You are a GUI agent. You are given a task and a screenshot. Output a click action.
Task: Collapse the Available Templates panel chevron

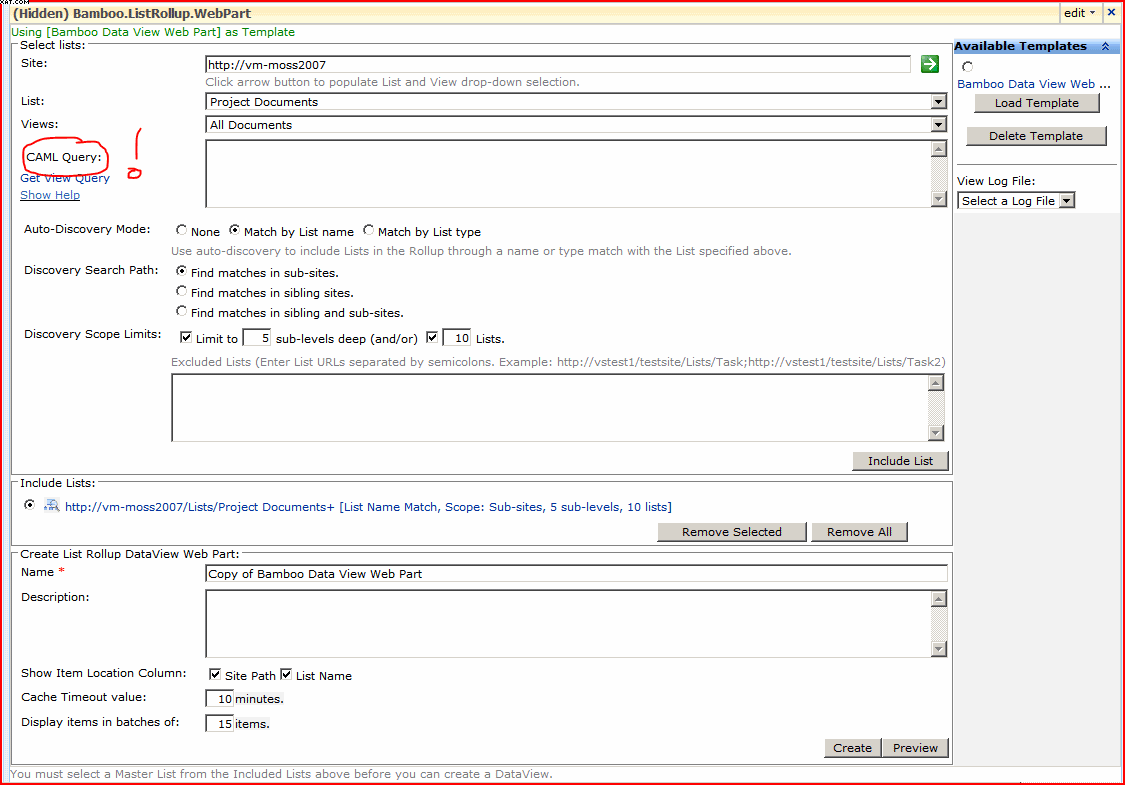coord(1105,47)
